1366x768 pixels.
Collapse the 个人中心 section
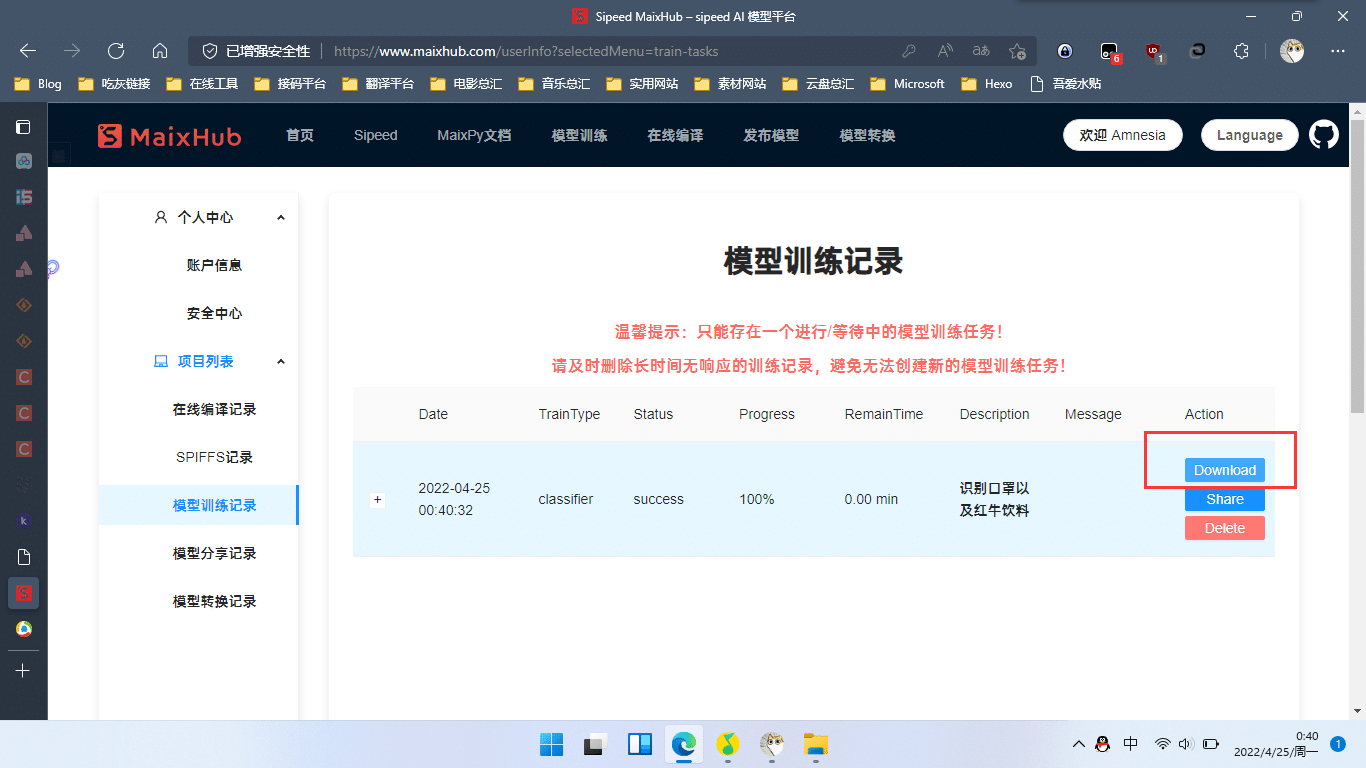pos(281,216)
